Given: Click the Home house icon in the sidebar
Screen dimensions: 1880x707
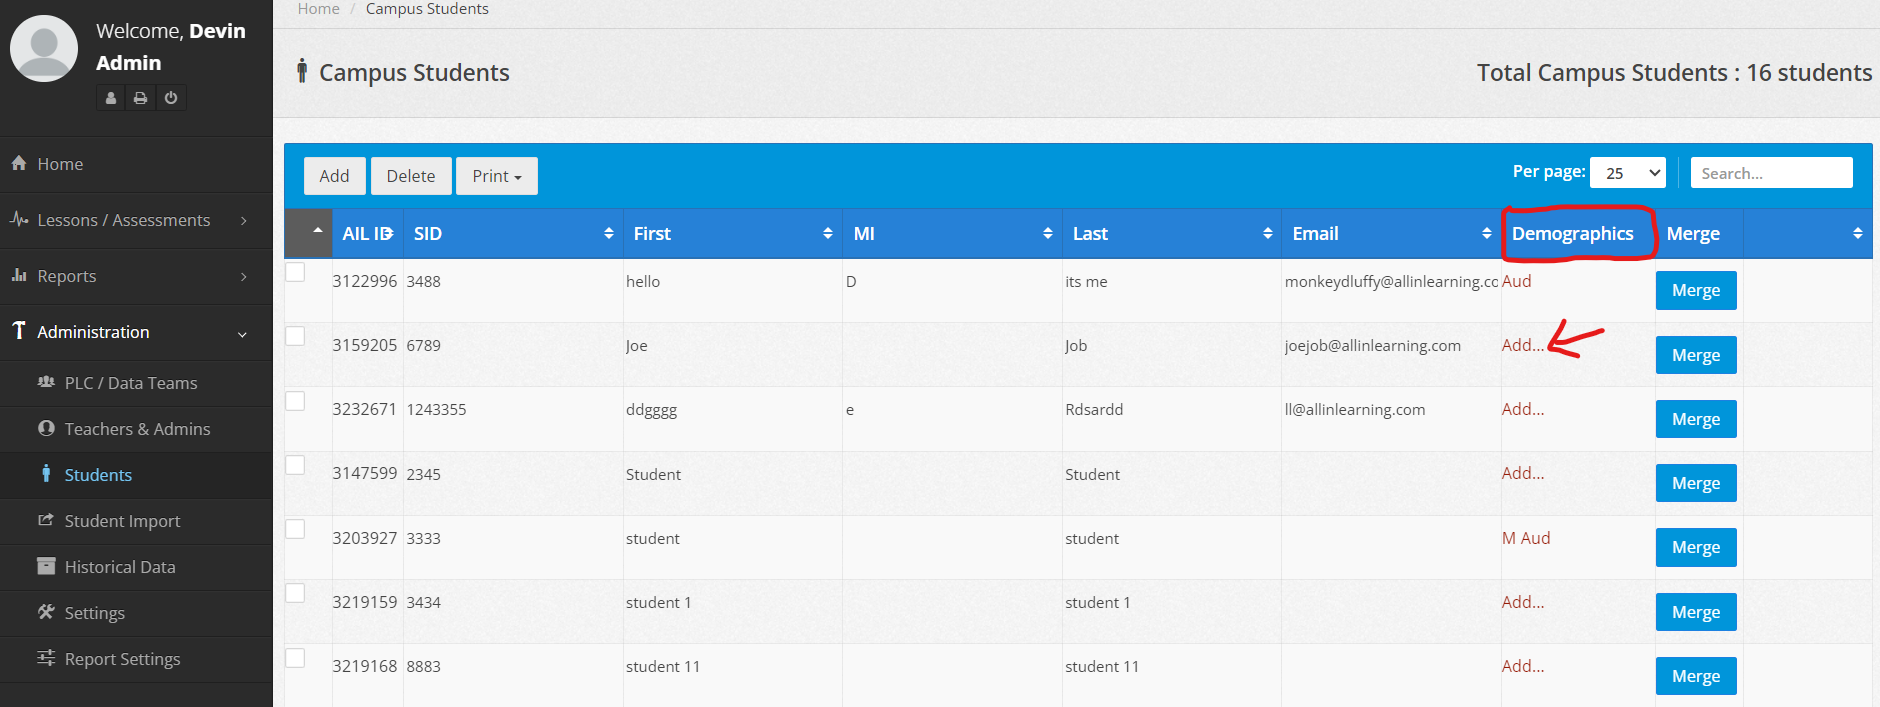Looking at the screenshot, I should (x=19, y=163).
